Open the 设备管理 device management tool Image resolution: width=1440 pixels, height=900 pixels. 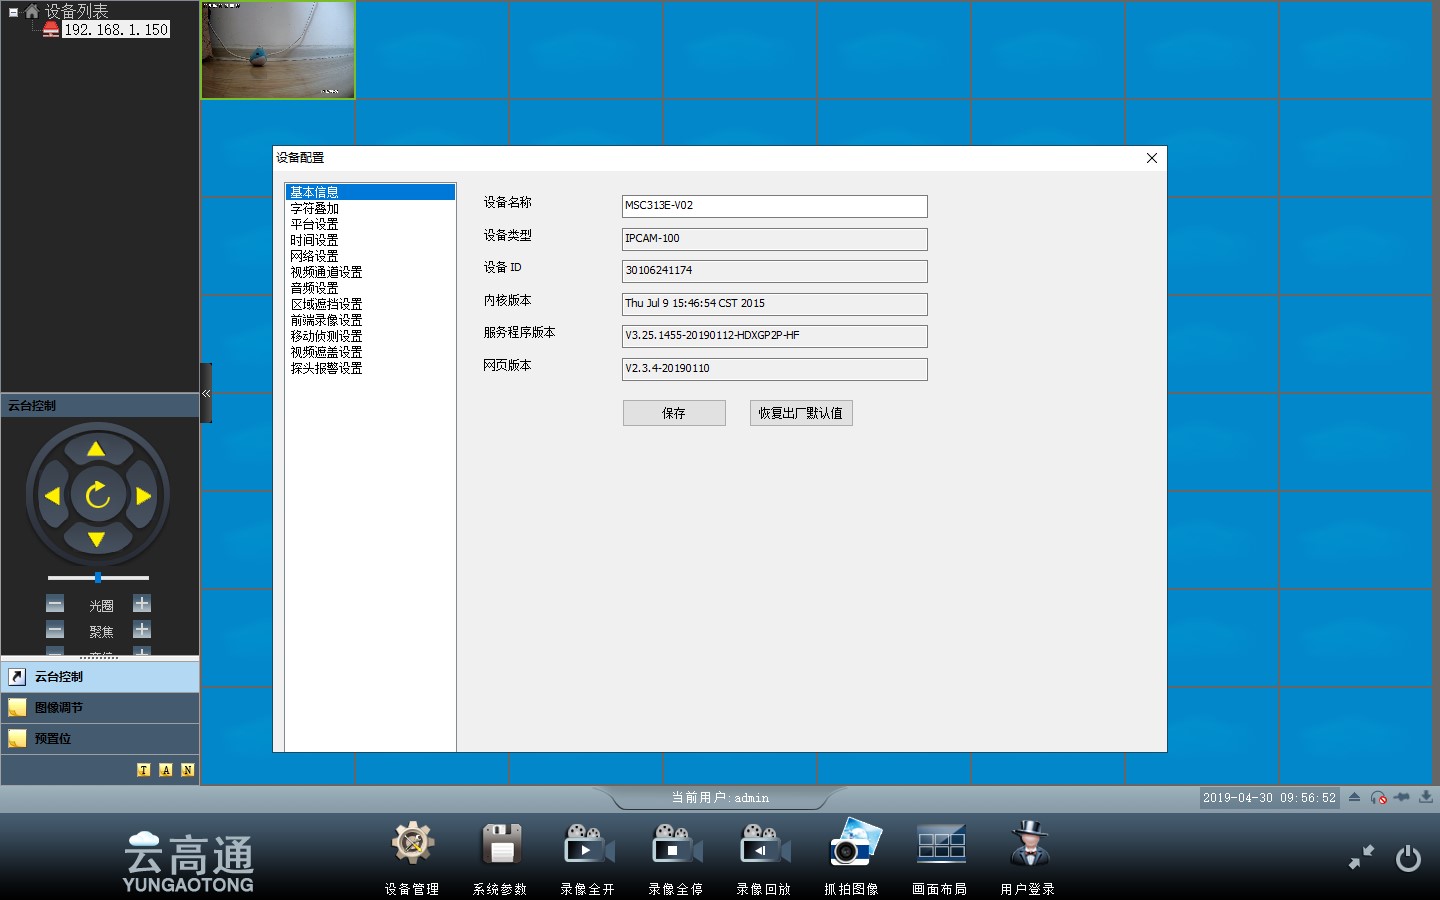(412, 857)
